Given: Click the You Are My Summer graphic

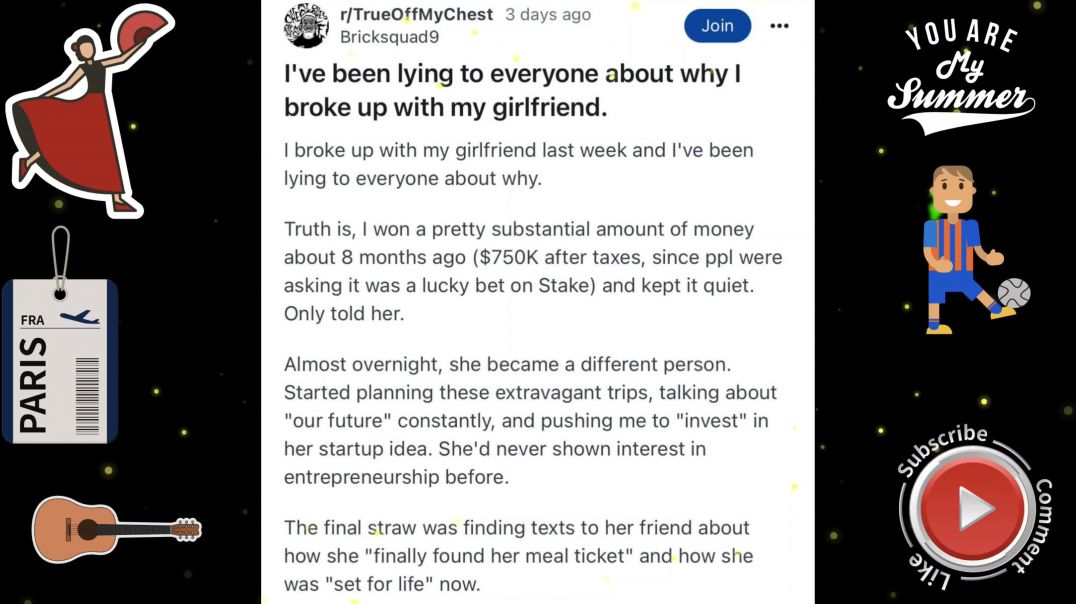Looking at the screenshot, I should click(x=961, y=74).
